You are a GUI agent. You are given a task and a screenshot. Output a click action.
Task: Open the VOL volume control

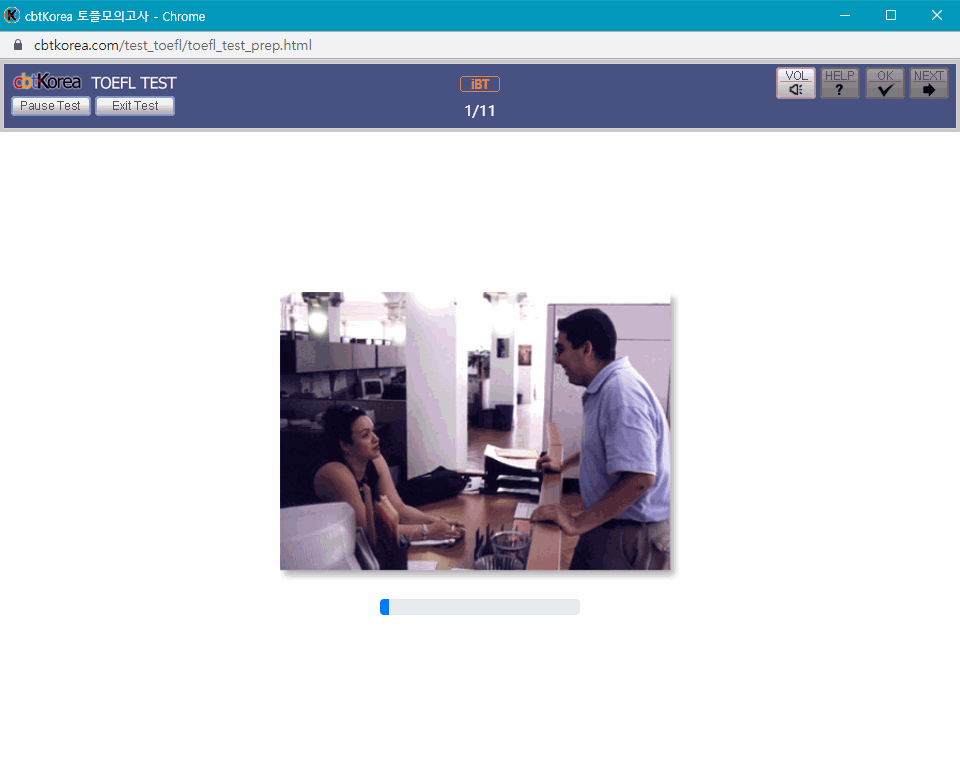tap(795, 83)
